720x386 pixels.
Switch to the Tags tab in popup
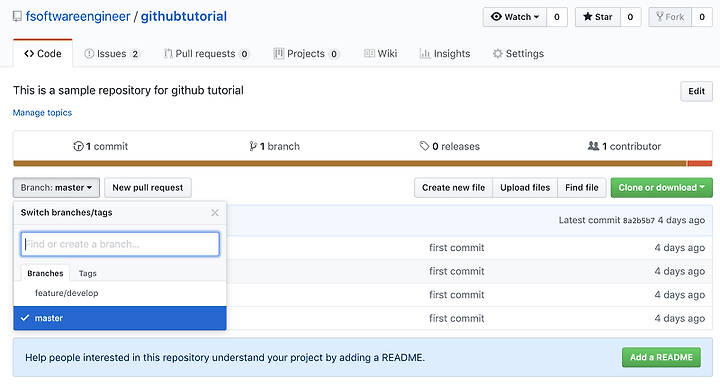(x=87, y=273)
